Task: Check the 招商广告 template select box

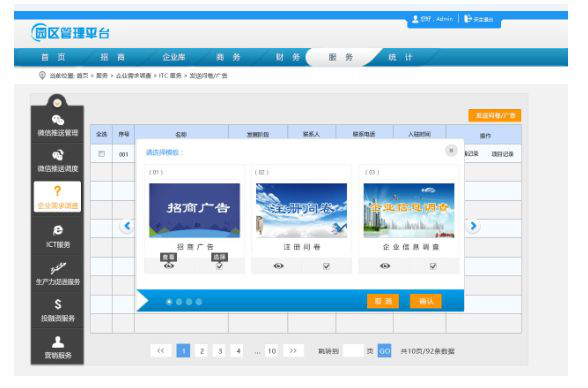Action: pos(219,266)
